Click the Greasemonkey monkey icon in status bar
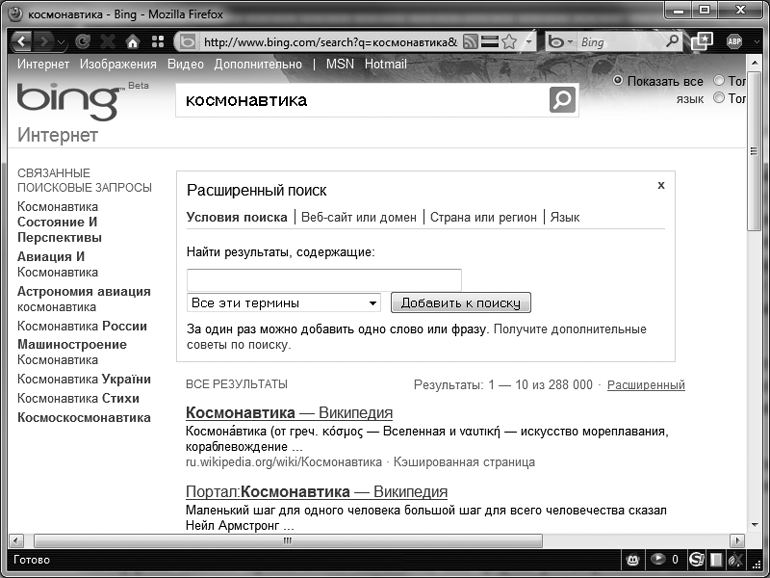770x578 pixels. click(634, 559)
